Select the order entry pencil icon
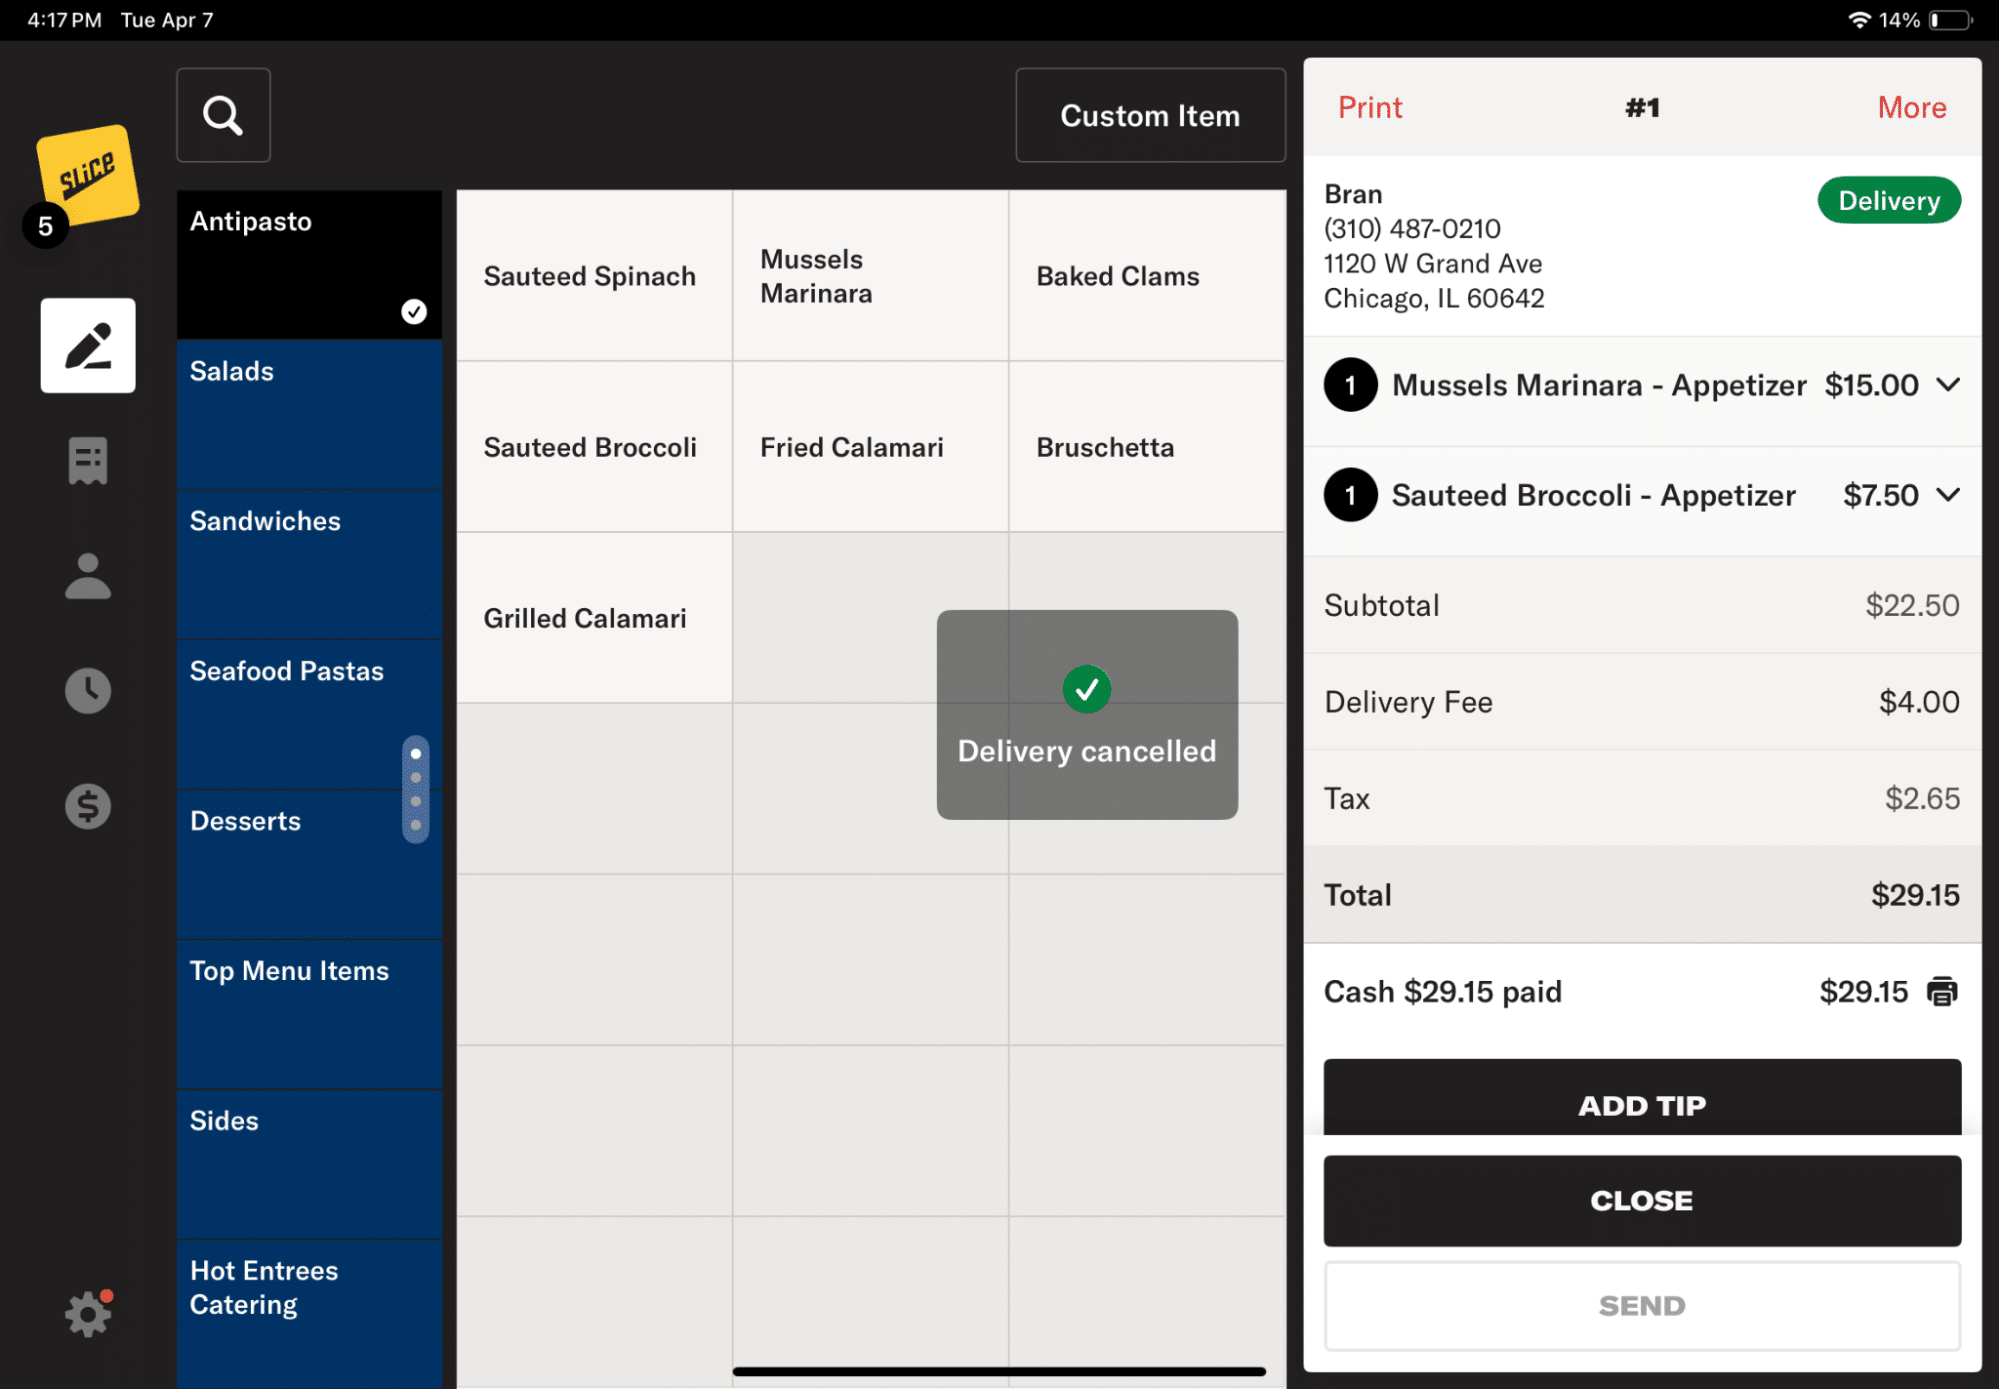1999x1389 pixels. click(x=88, y=345)
